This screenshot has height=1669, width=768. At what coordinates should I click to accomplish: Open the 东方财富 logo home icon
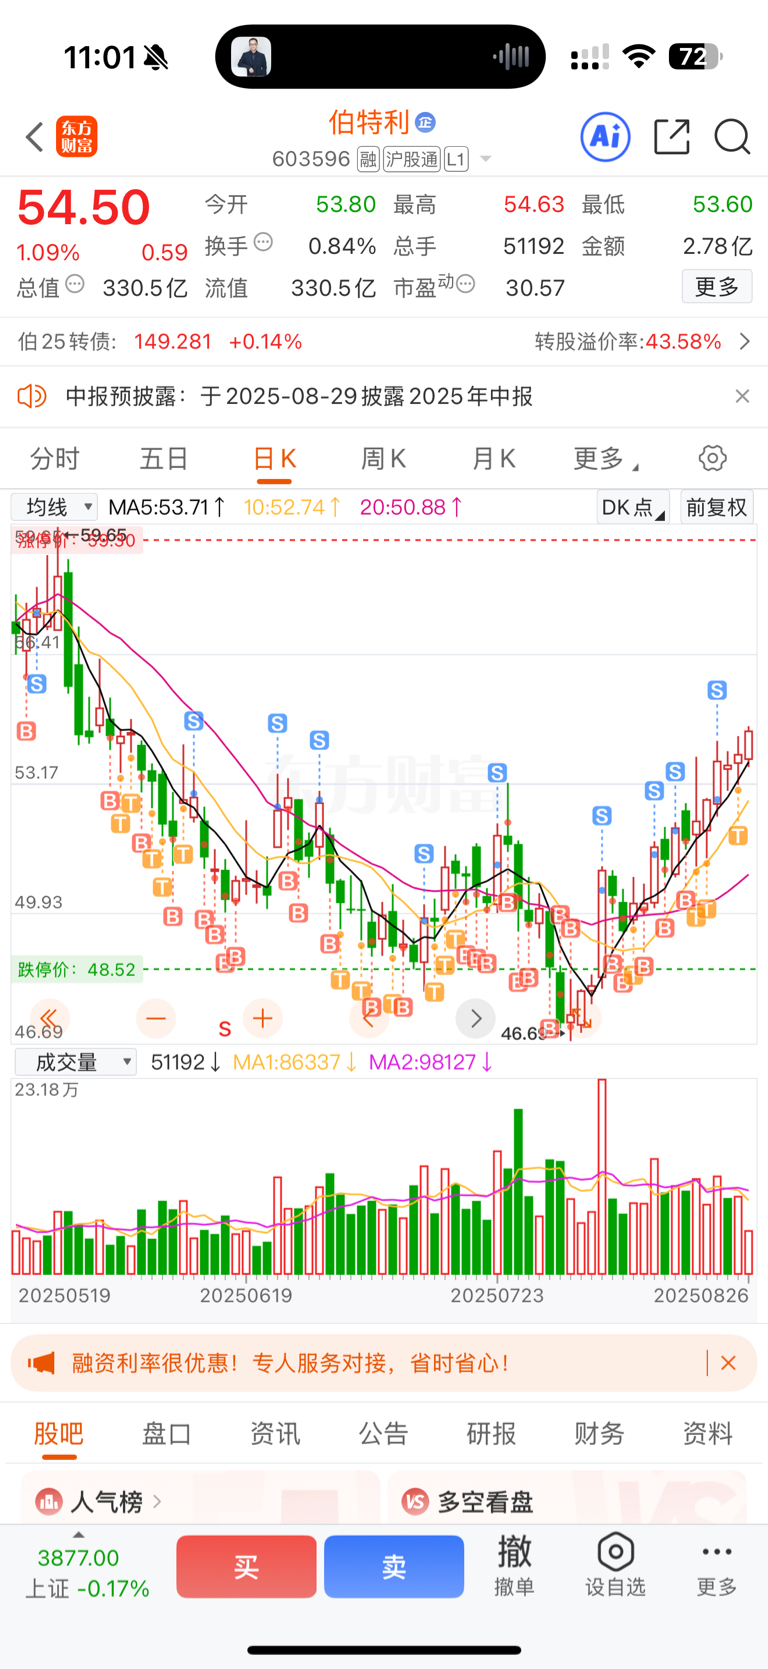pos(77,137)
